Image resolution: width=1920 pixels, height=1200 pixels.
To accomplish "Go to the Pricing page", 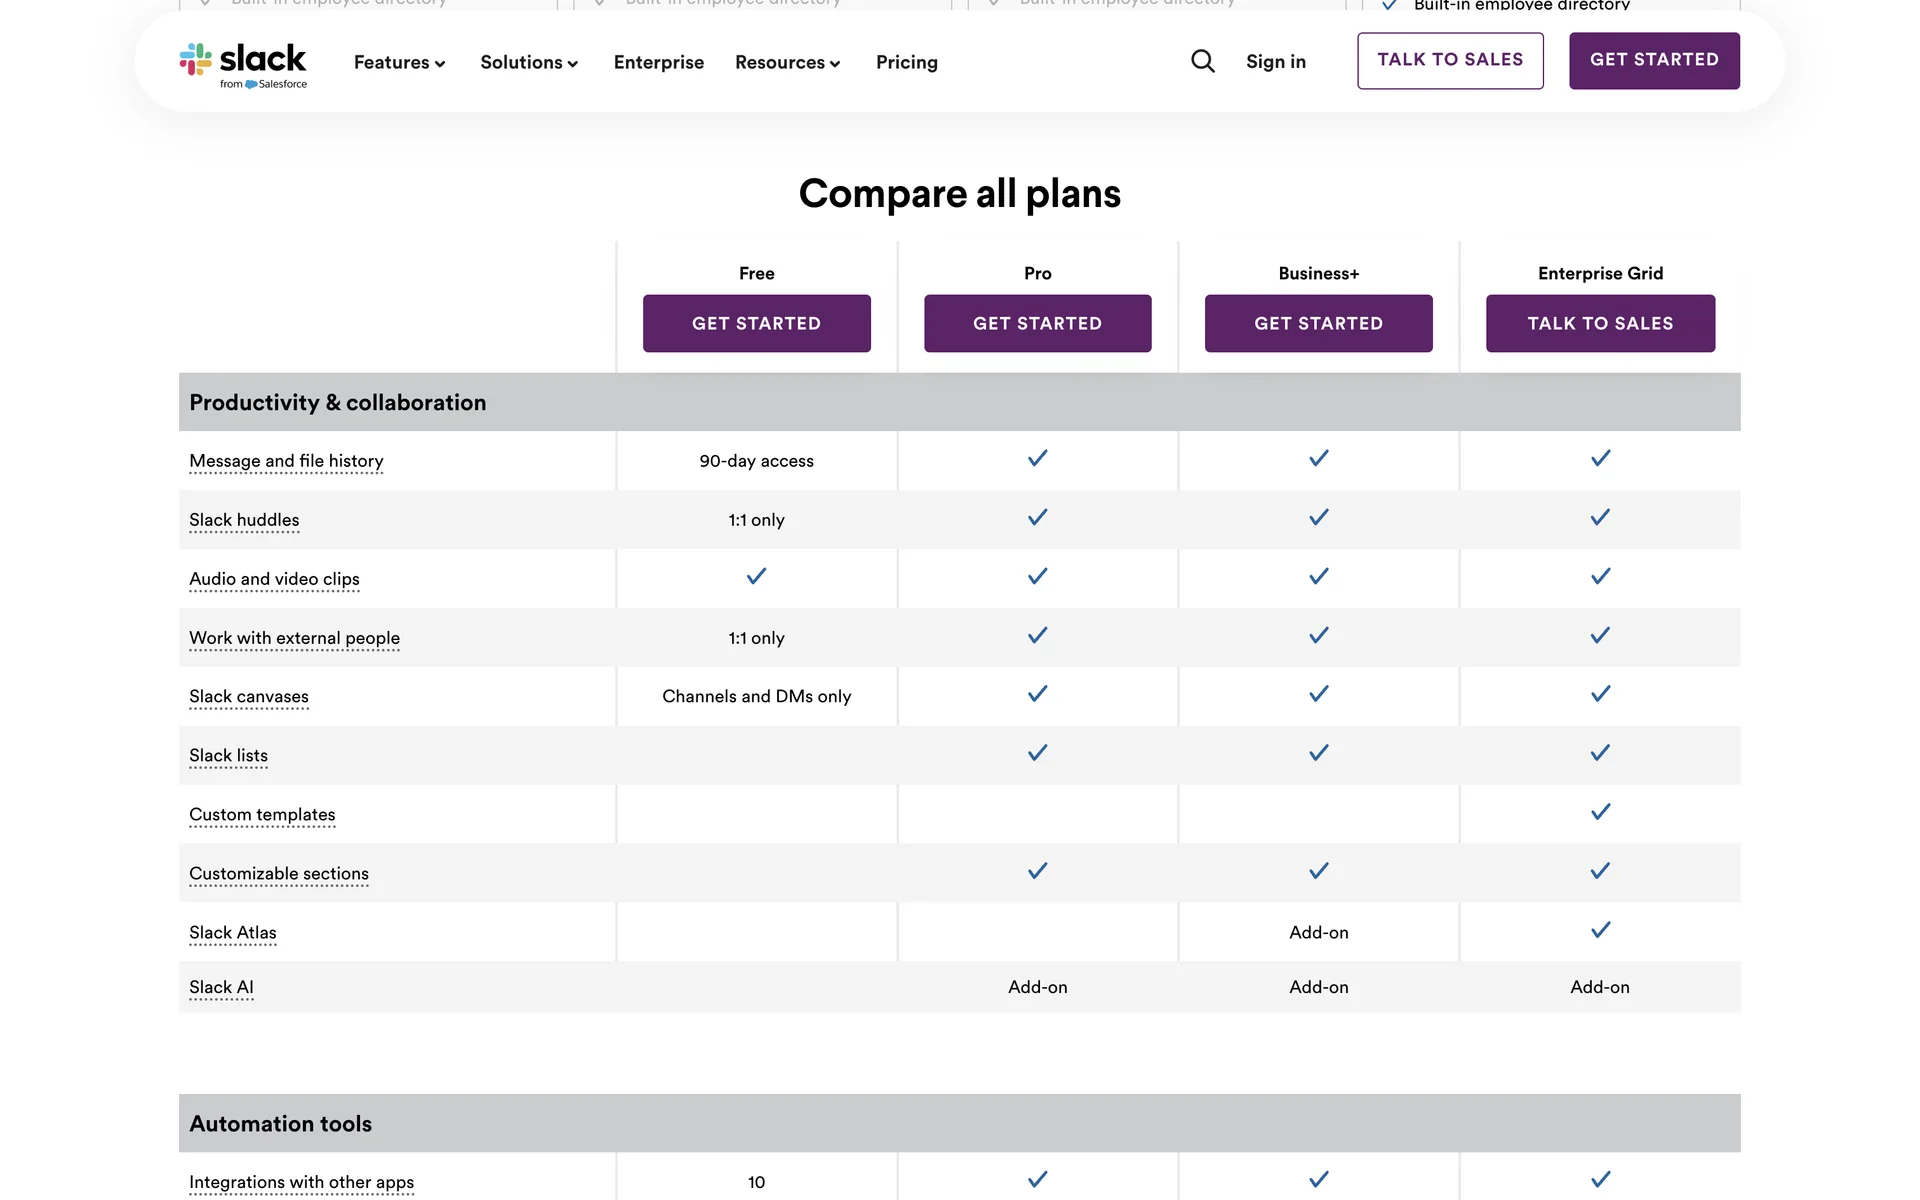I will (906, 62).
